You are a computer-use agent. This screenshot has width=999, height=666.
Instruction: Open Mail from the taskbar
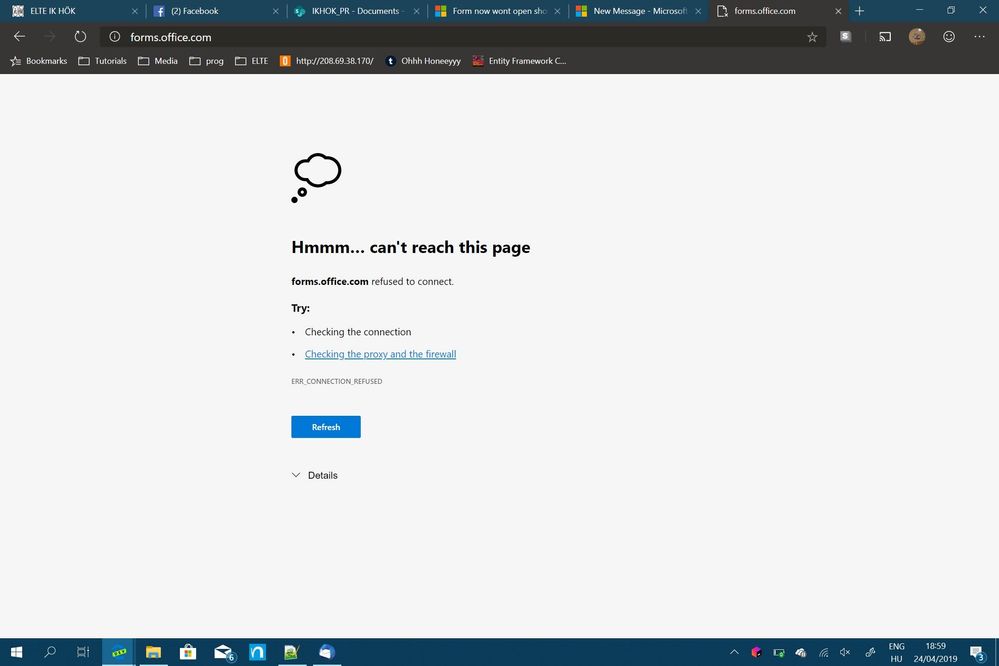click(222, 652)
